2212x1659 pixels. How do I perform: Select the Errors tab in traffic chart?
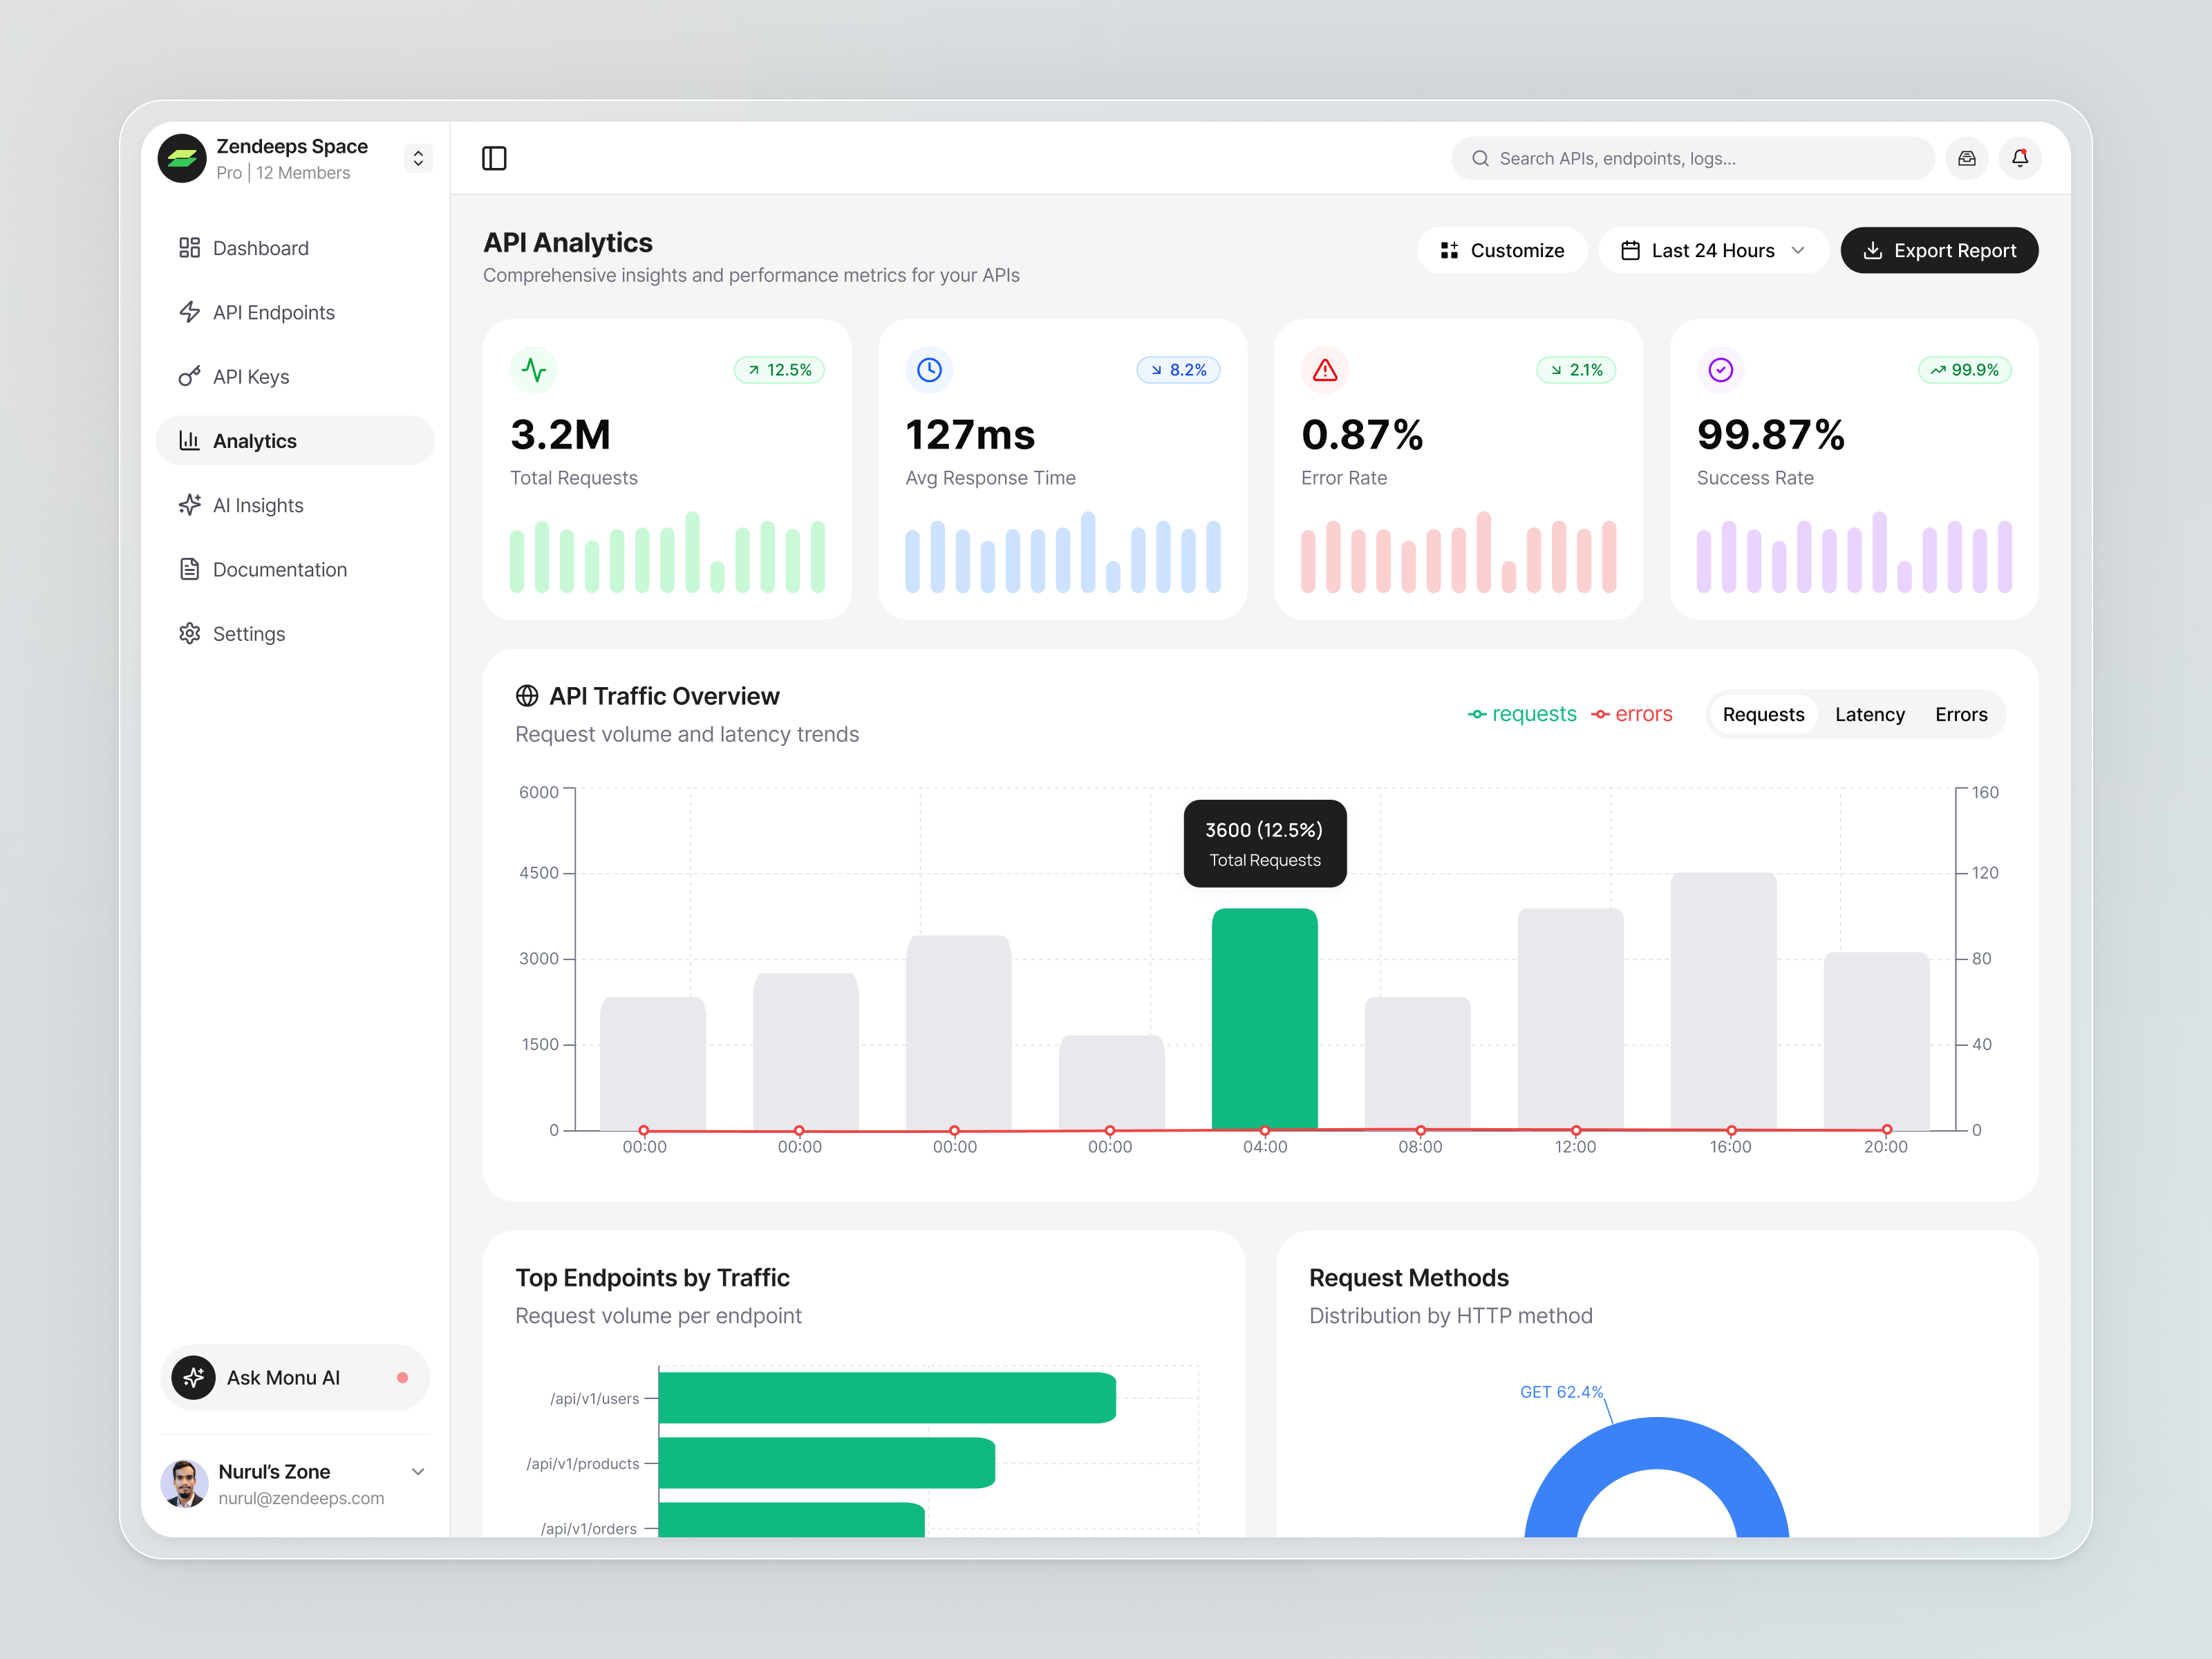pyautogui.click(x=1960, y=714)
